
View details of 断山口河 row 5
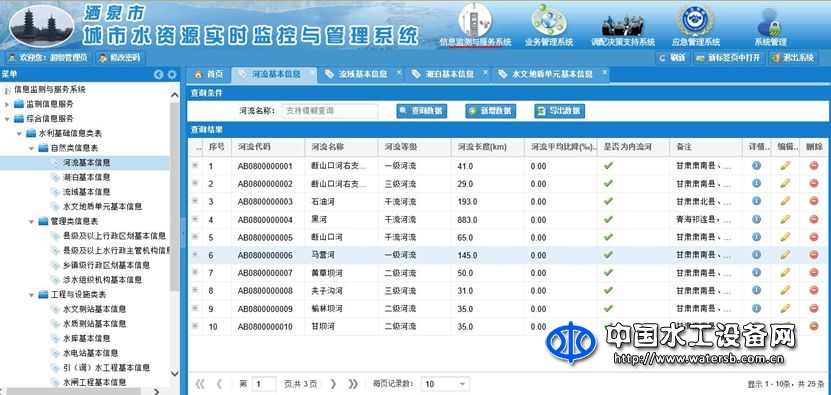coord(756,237)
